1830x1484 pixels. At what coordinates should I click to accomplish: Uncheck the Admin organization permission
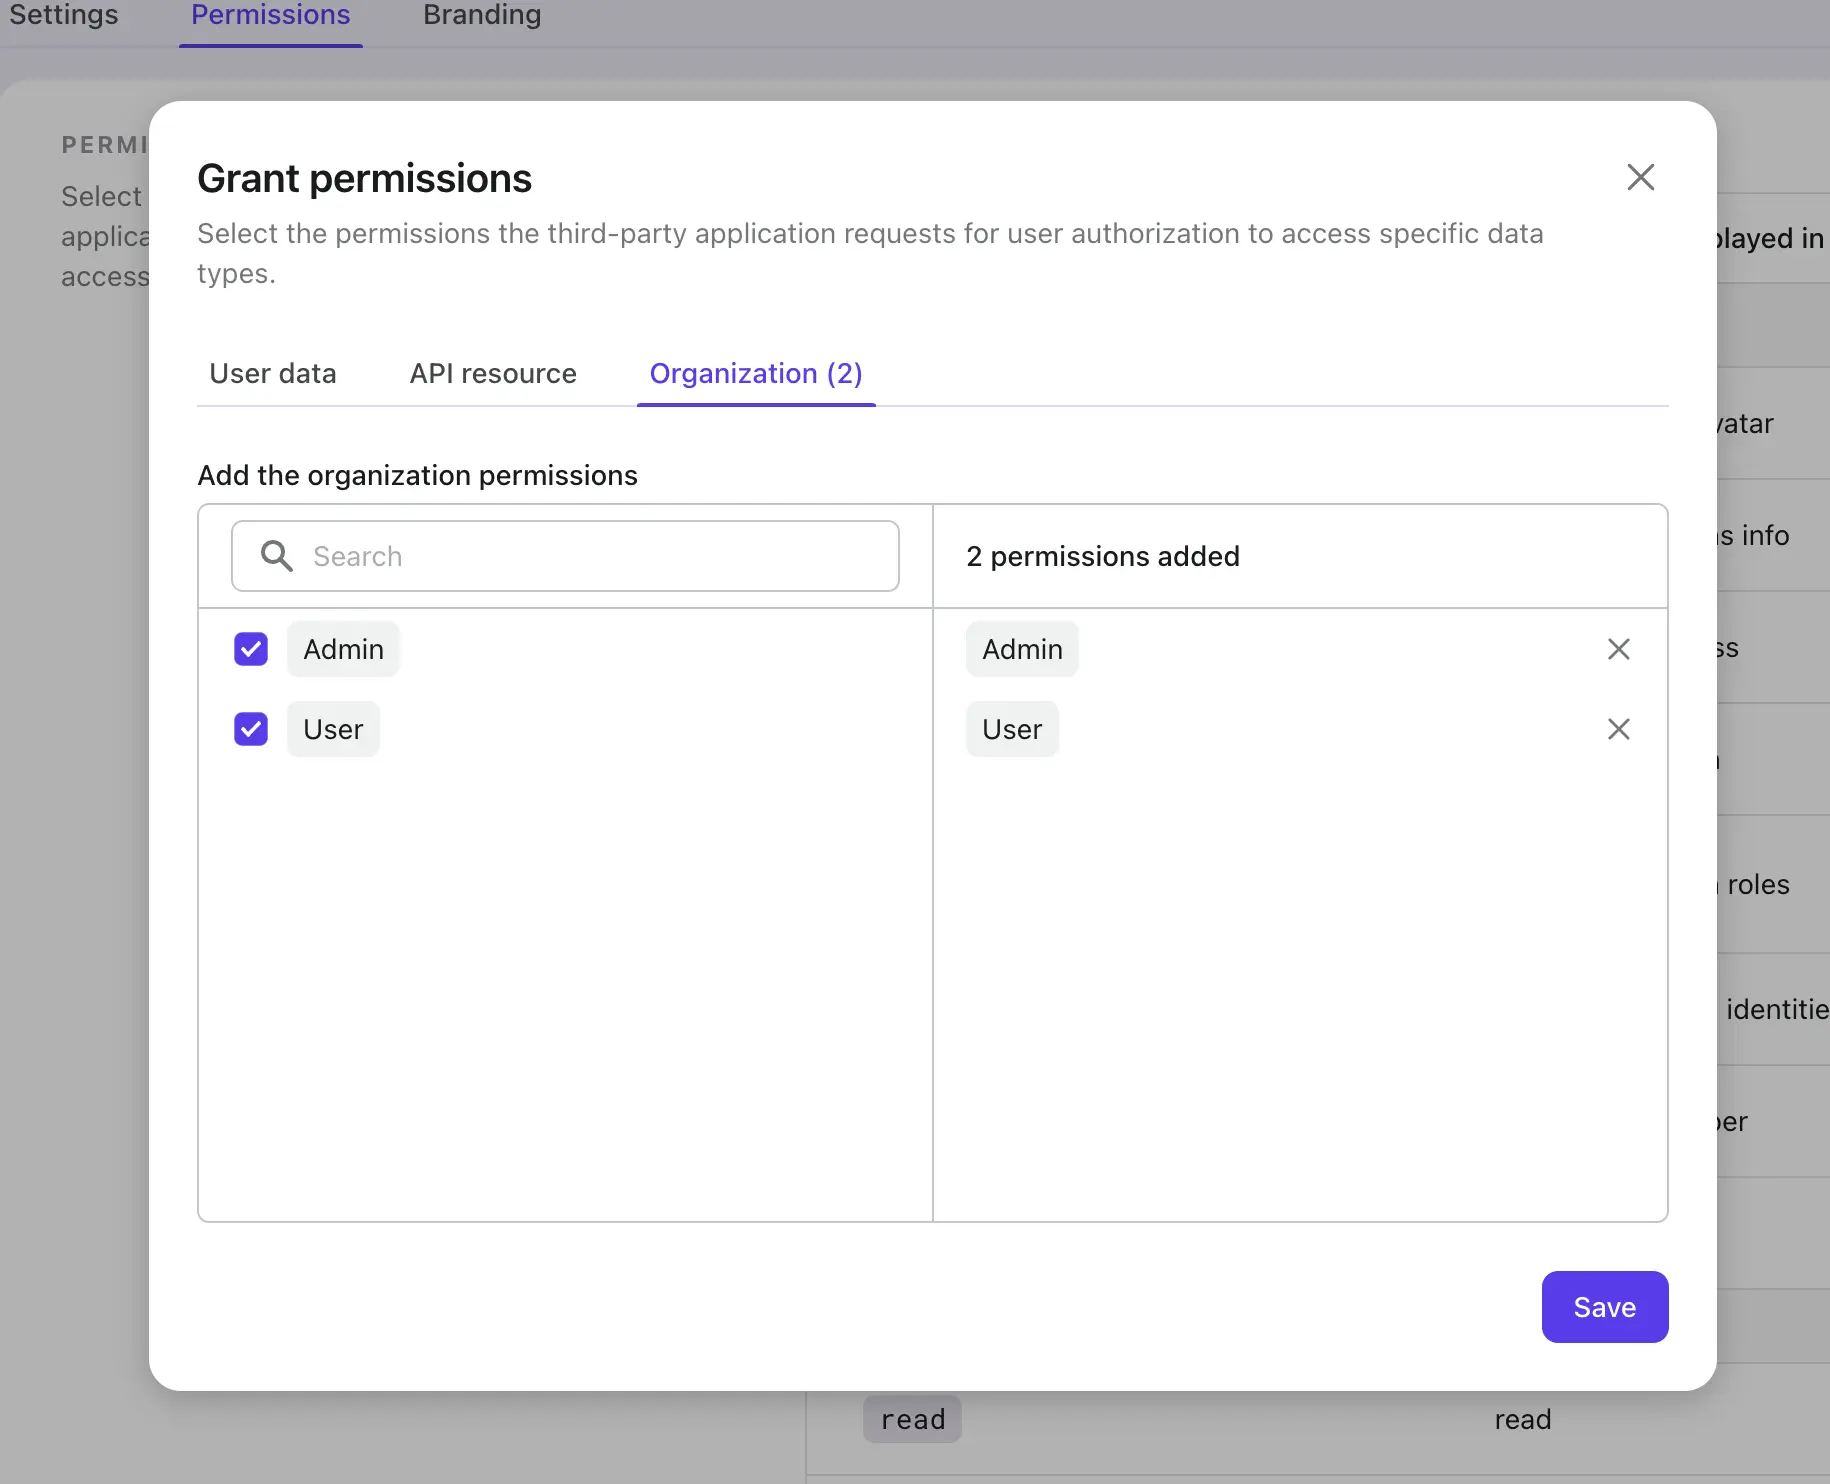250,649
